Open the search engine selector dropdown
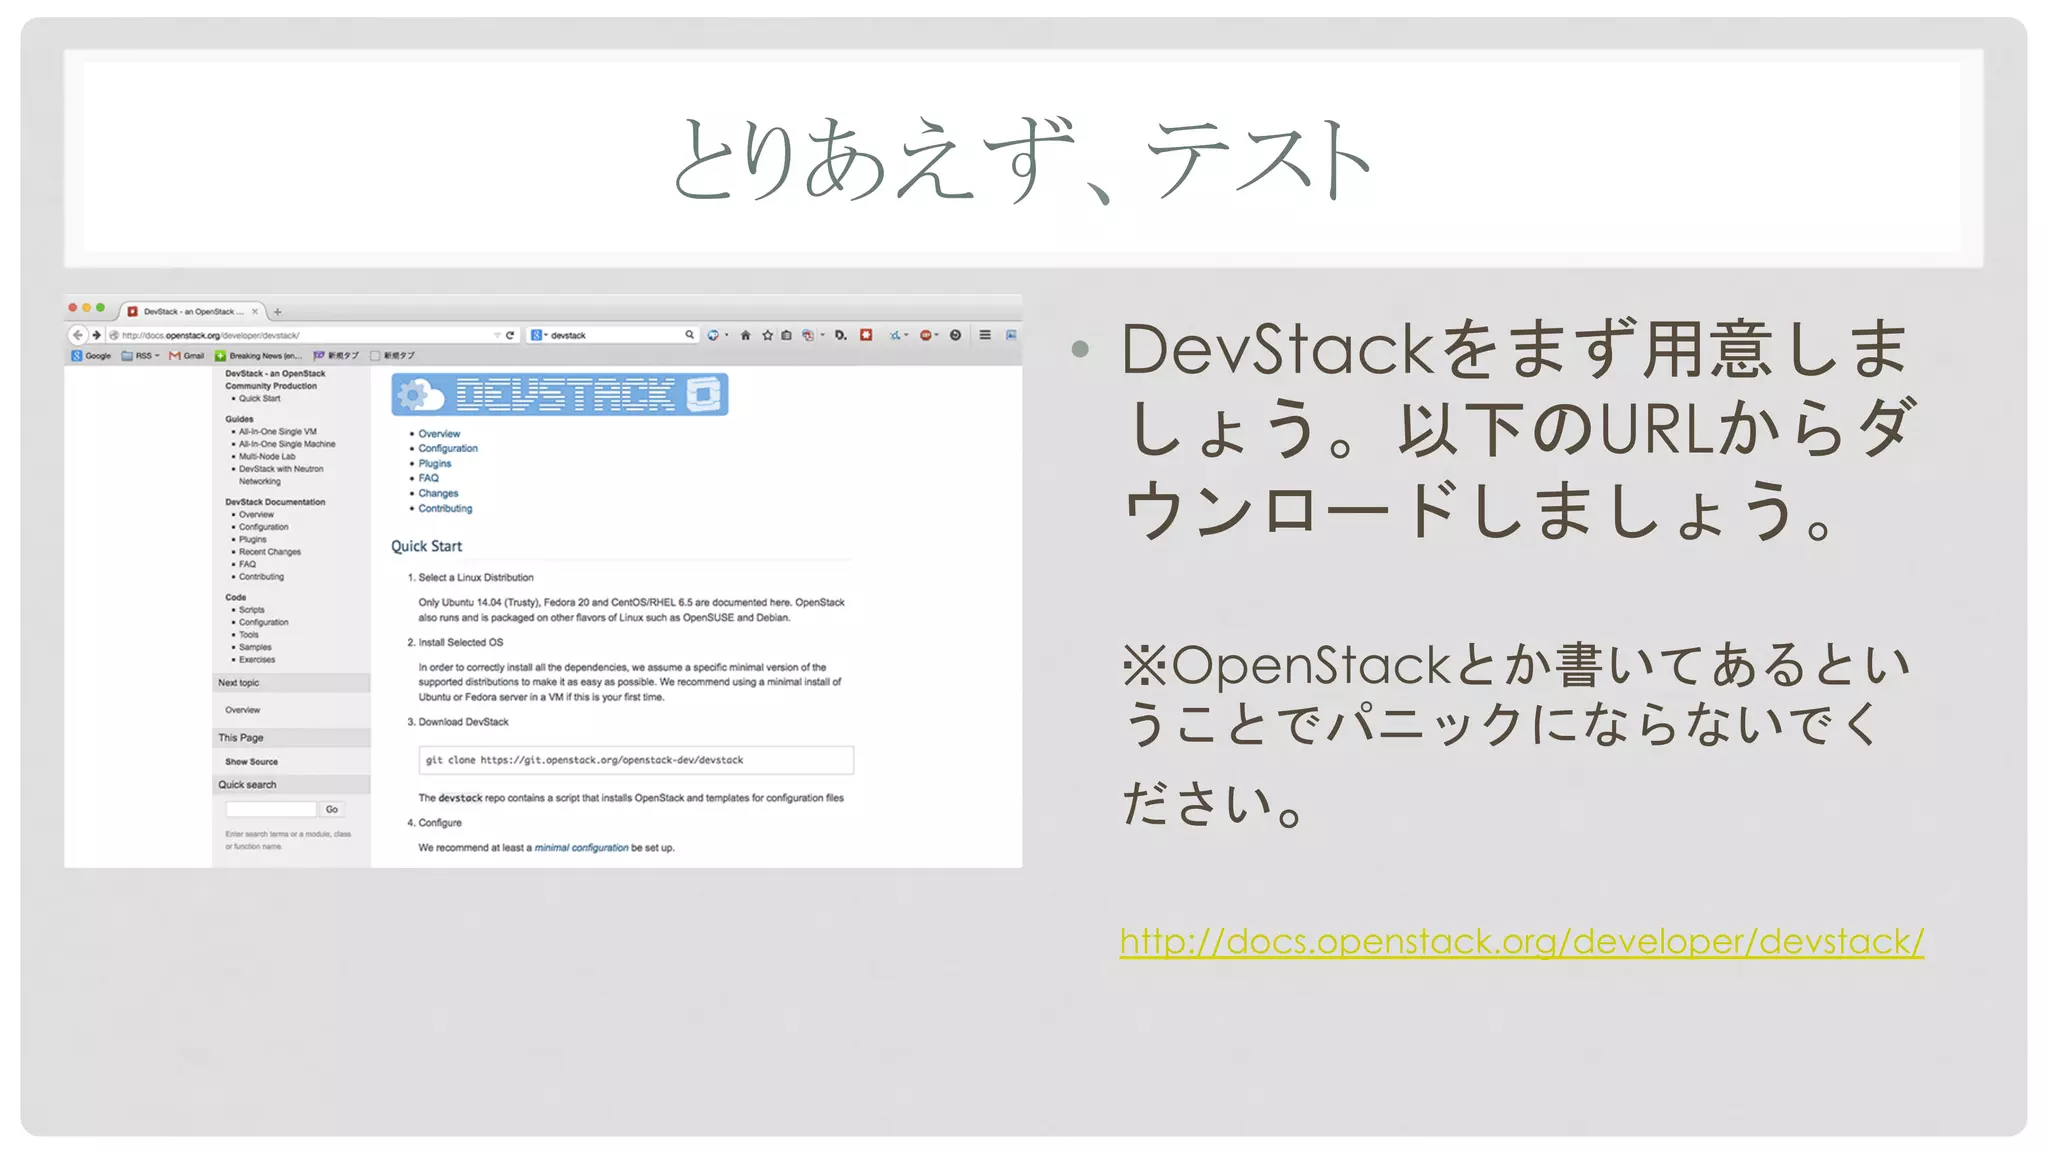2048x1152 pixels. click(x=539, y=335)
